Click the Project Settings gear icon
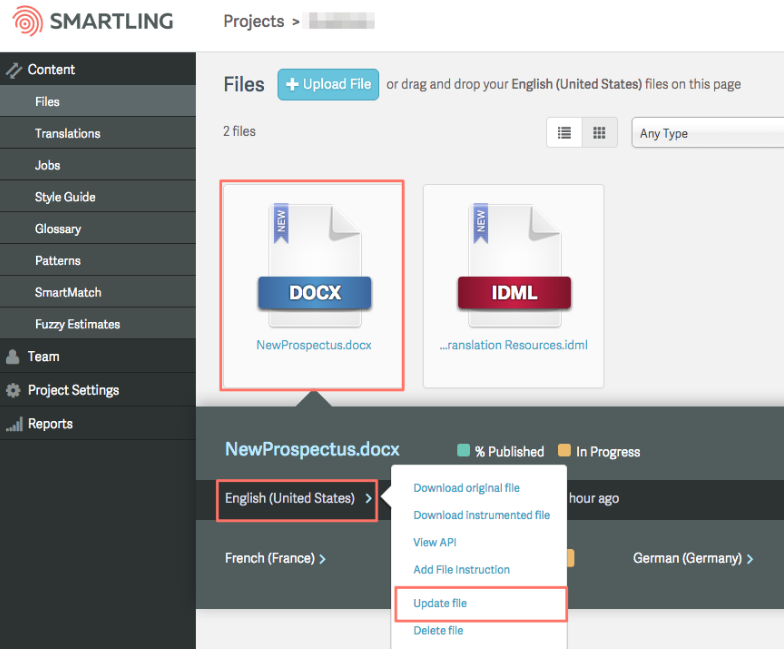The height and width of the screenshot is (649, 784). point(13,390)
